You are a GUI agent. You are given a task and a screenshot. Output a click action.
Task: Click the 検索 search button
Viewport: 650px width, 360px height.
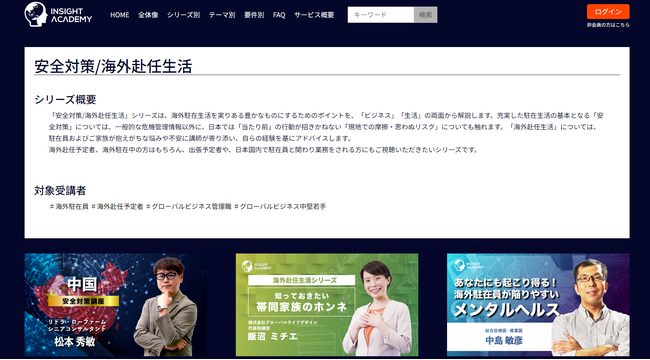(425, 15)
